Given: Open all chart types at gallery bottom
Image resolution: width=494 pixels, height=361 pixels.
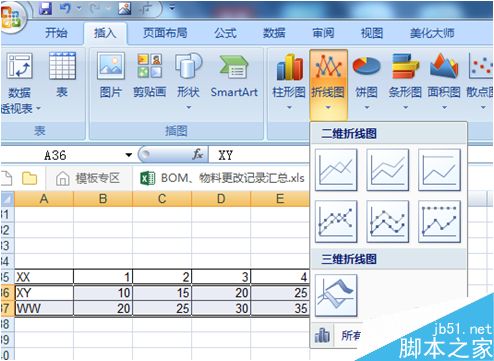Looking at the screenshot, I should [x=337, y=335].
